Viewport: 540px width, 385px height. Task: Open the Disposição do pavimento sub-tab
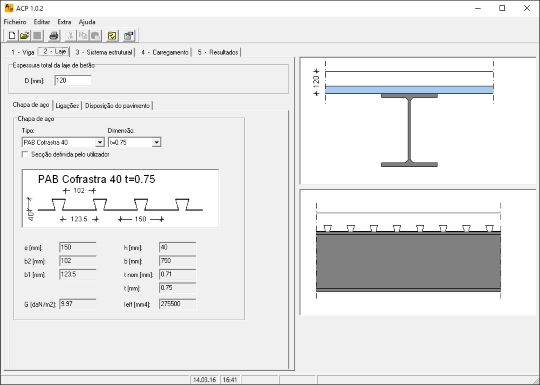(x=117, y=106)
